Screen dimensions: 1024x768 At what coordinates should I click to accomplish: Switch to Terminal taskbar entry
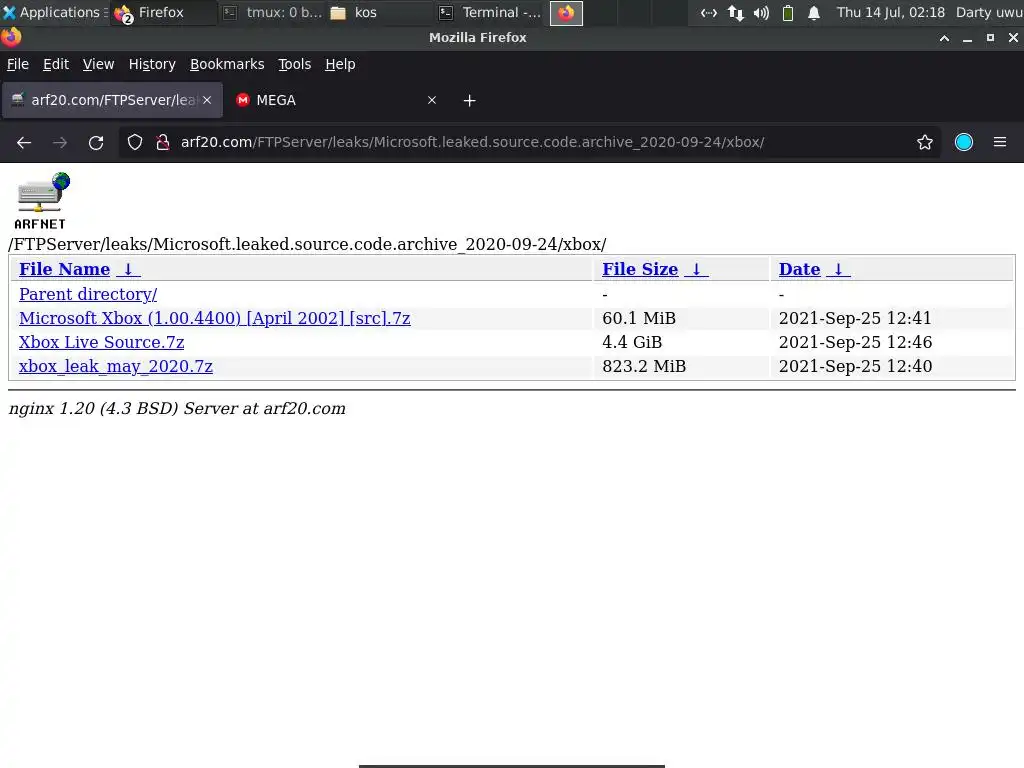click(x=490, y=12)
